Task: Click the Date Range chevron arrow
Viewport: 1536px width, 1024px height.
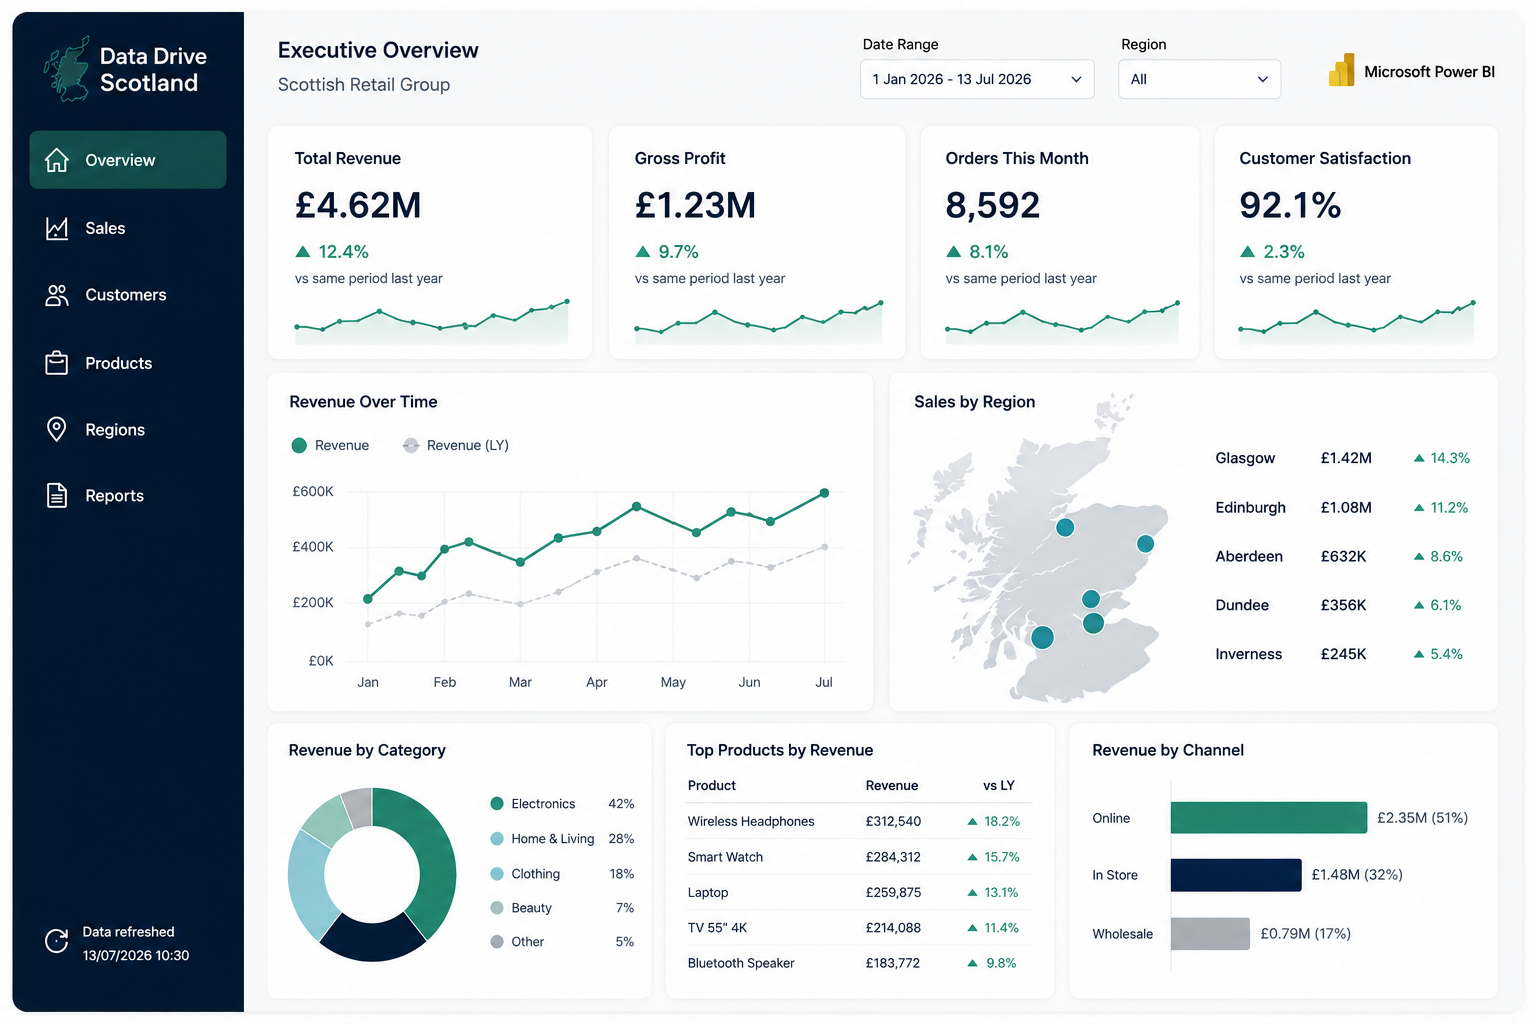Action: click(1076, 79)
